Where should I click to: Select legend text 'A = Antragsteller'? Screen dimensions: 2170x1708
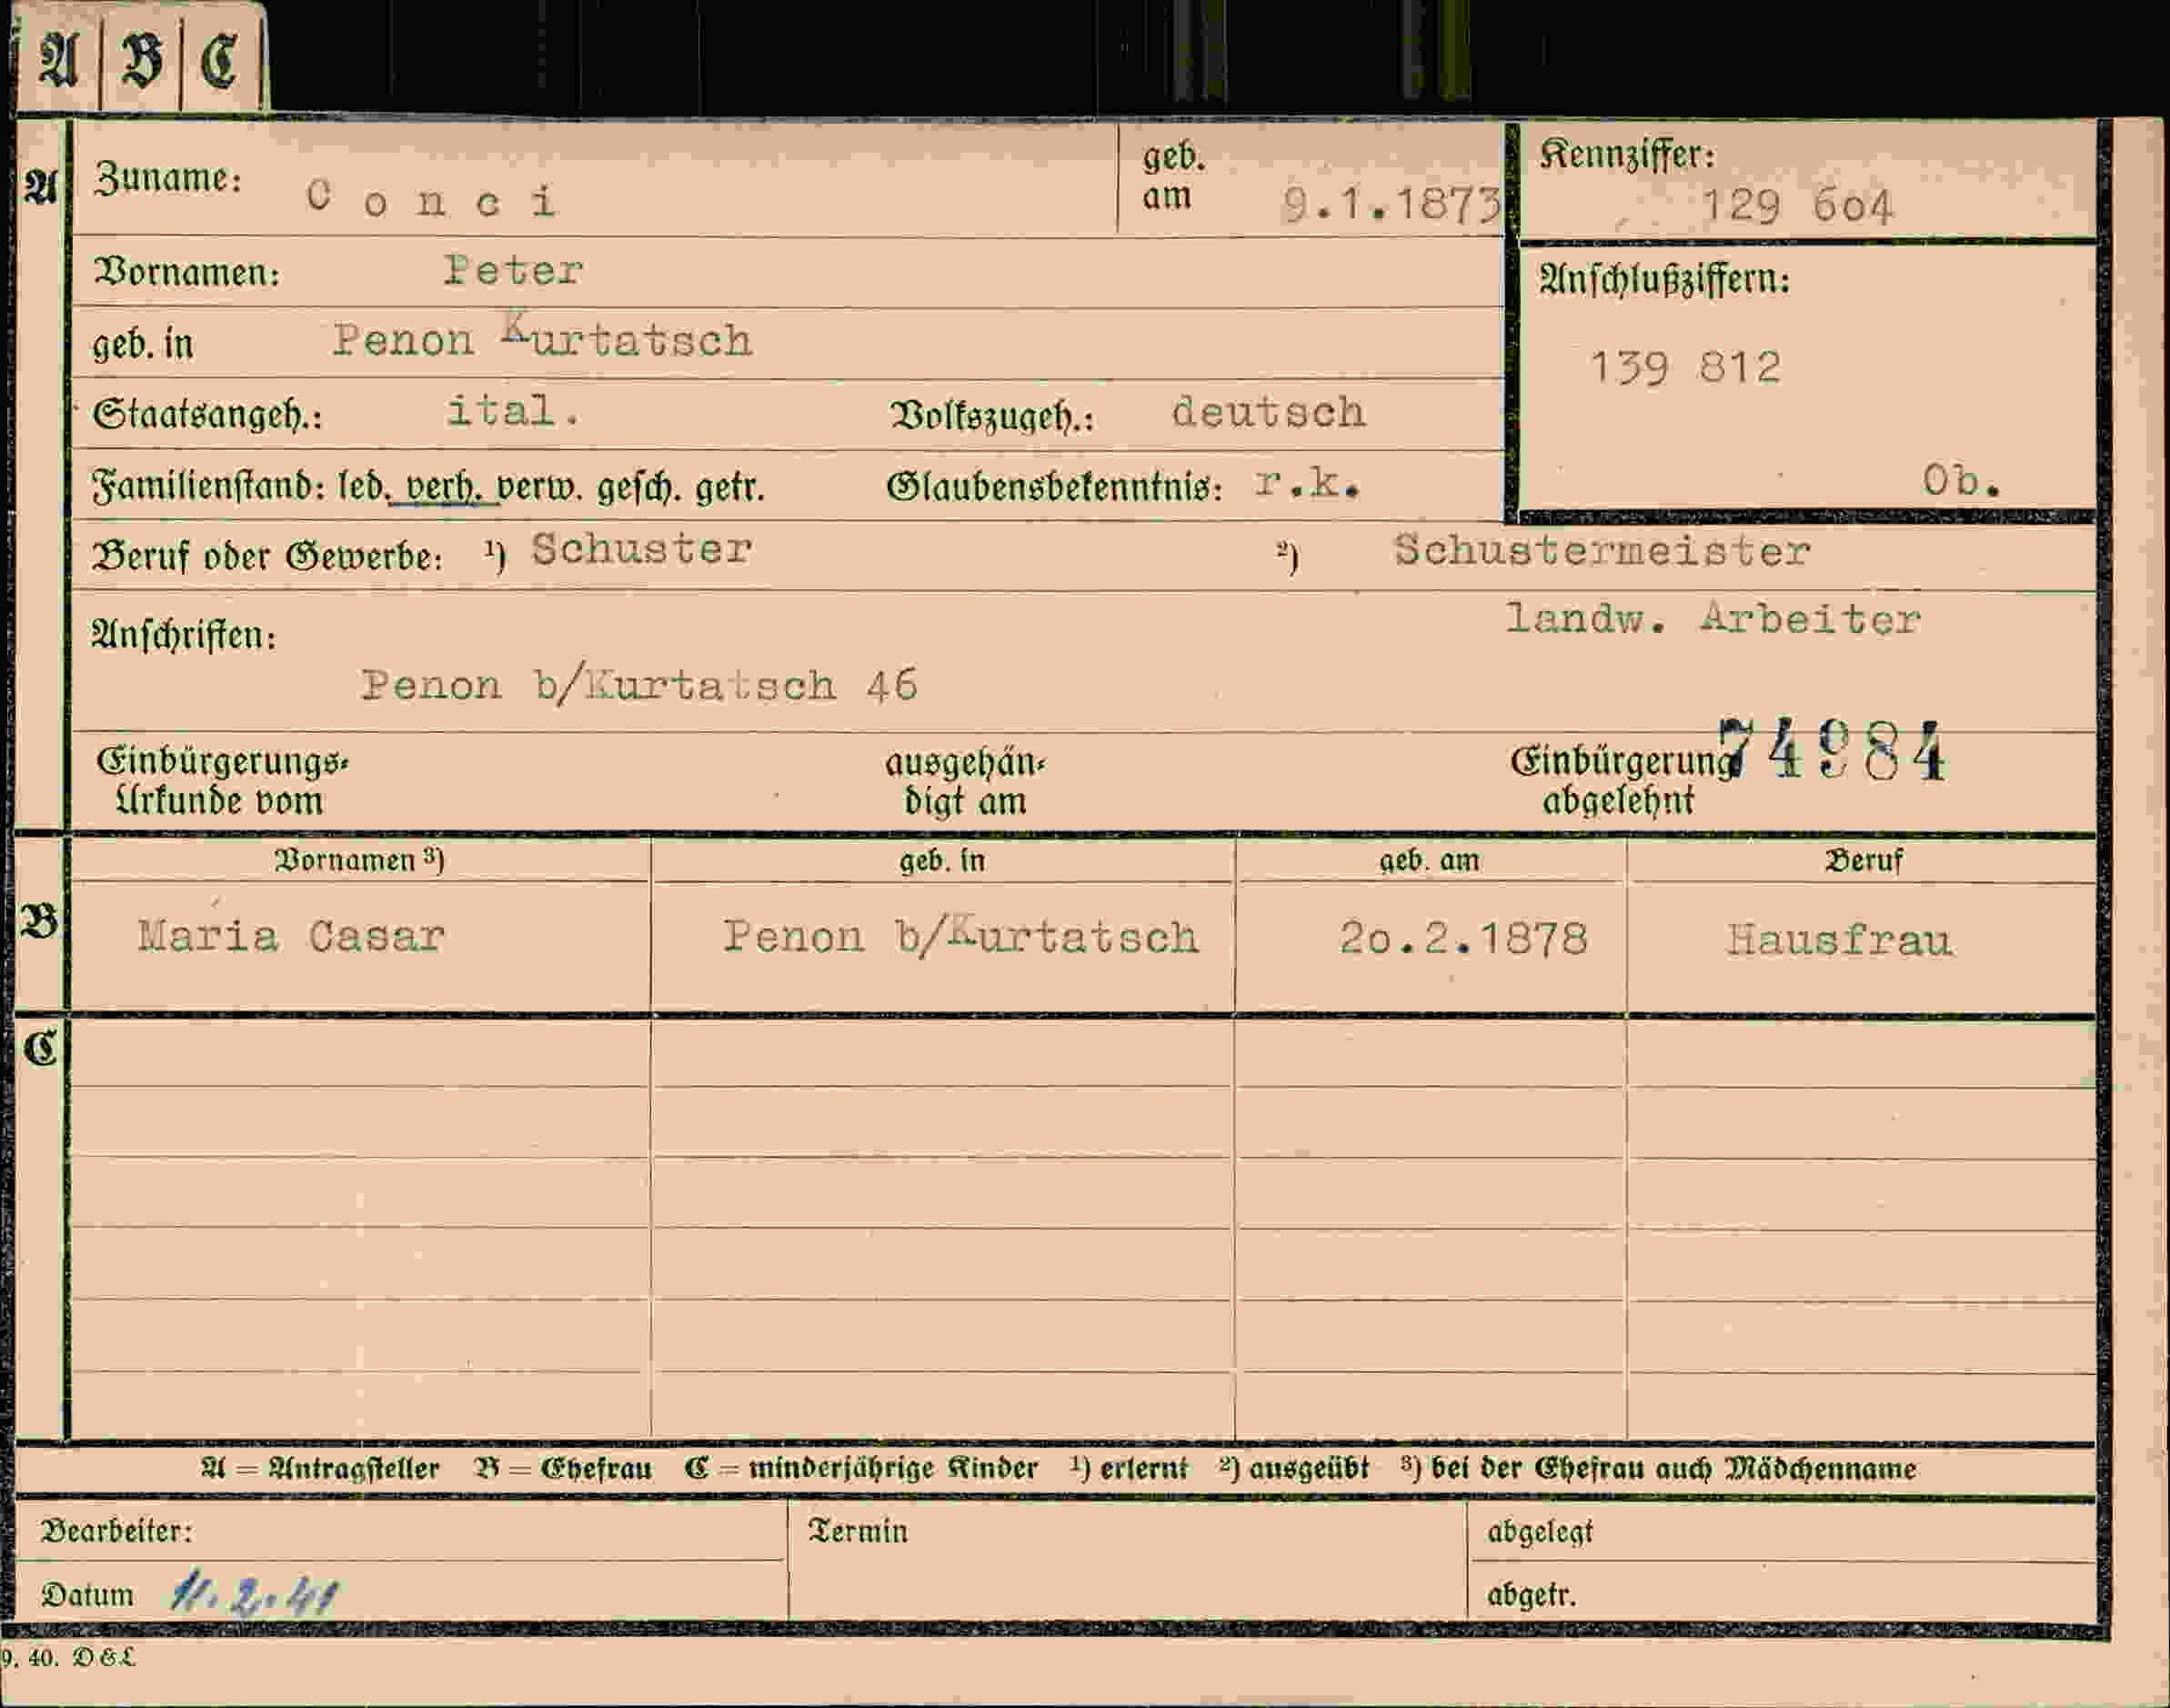coord(320,1468)
